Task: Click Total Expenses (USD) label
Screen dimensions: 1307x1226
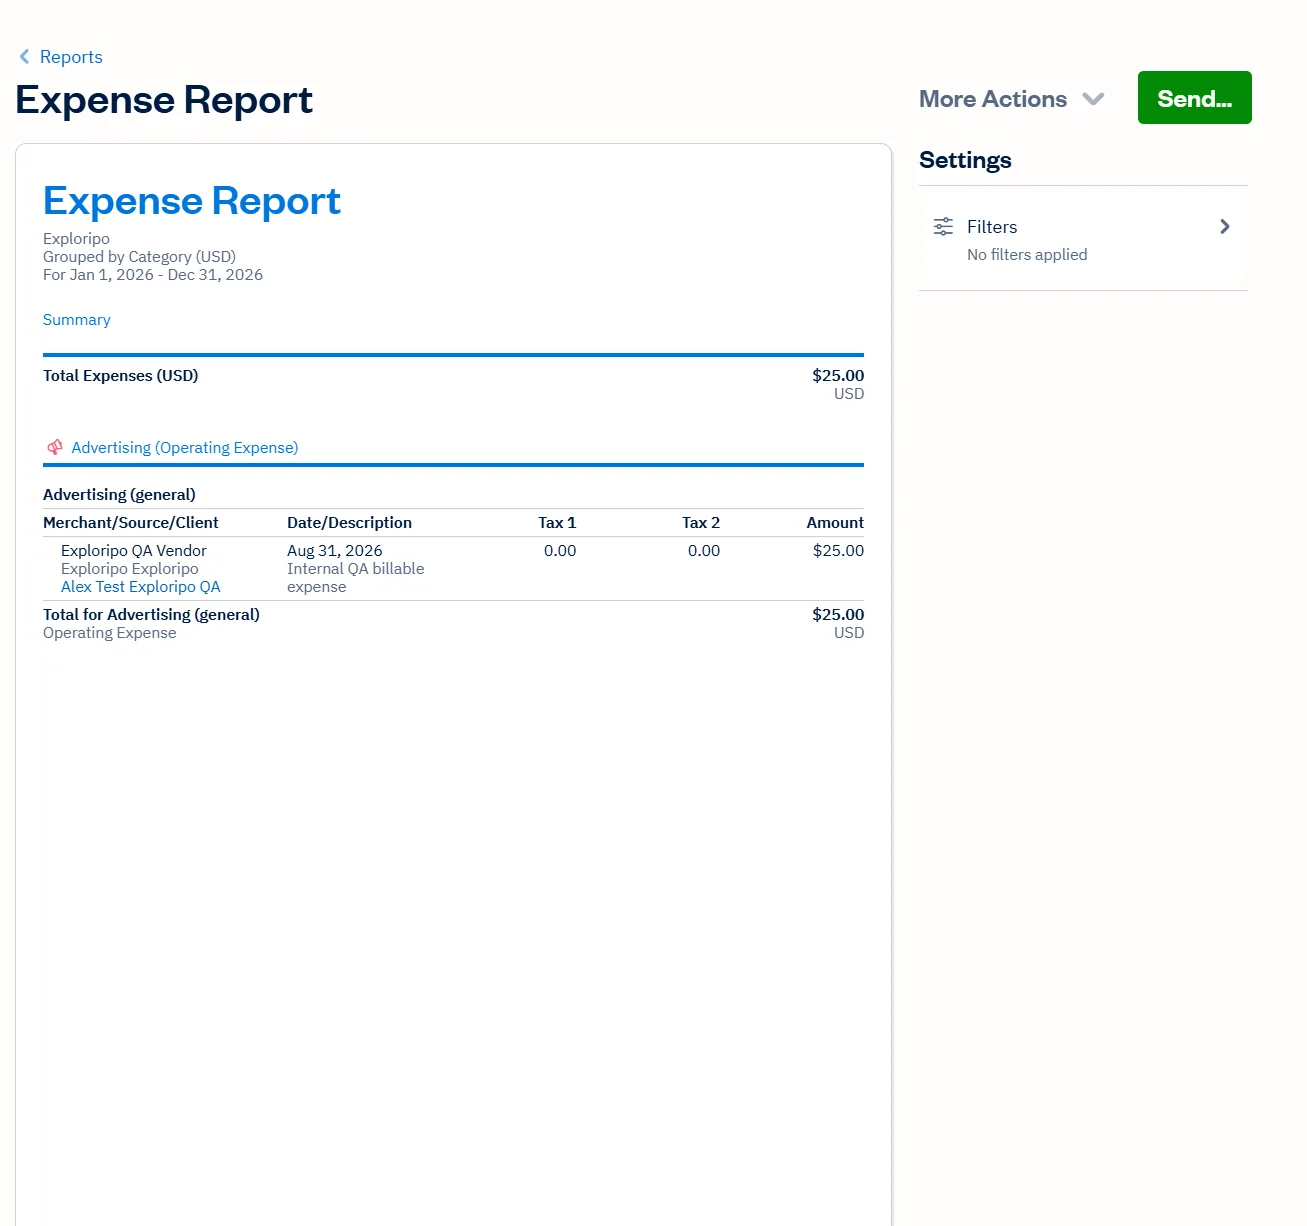Action: coord(121,376)
